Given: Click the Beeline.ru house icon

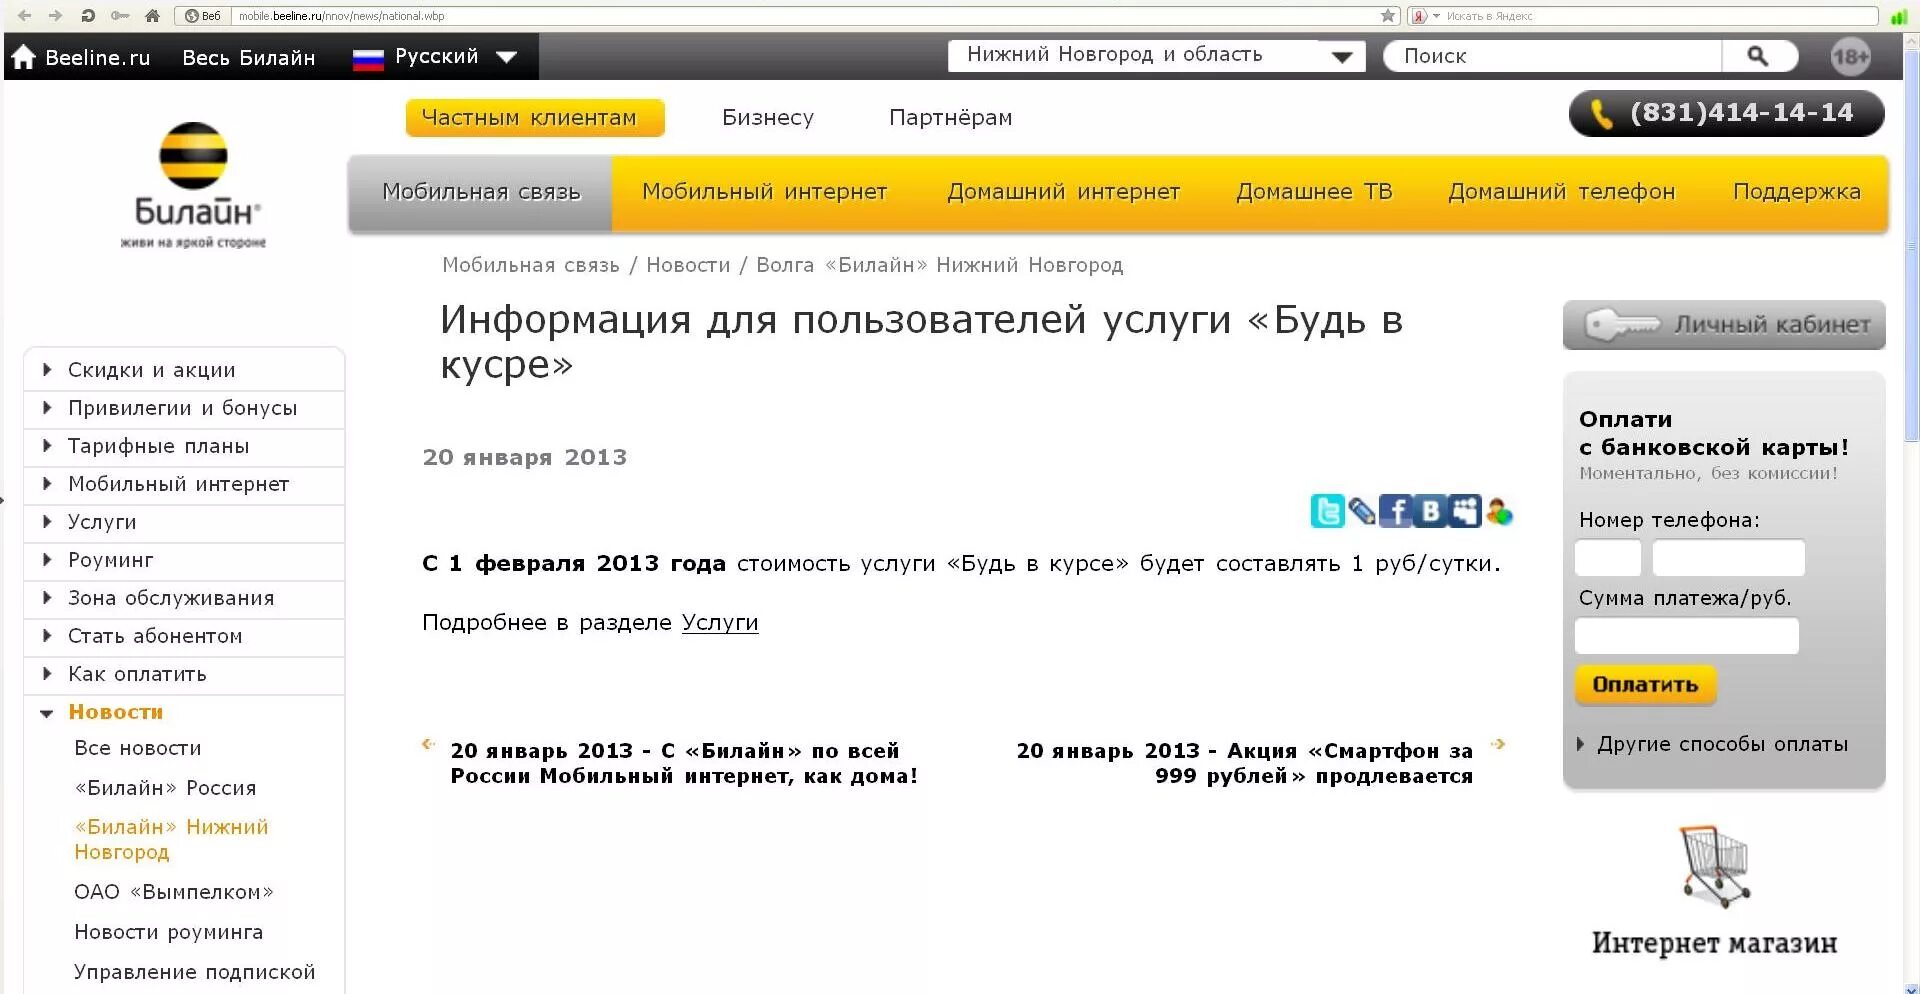Looking at the screenshot, I should [x=23, y=57].
